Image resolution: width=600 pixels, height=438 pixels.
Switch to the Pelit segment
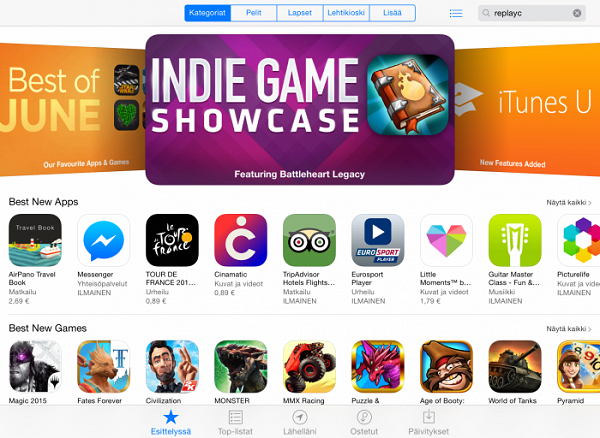tap(254, 13)
